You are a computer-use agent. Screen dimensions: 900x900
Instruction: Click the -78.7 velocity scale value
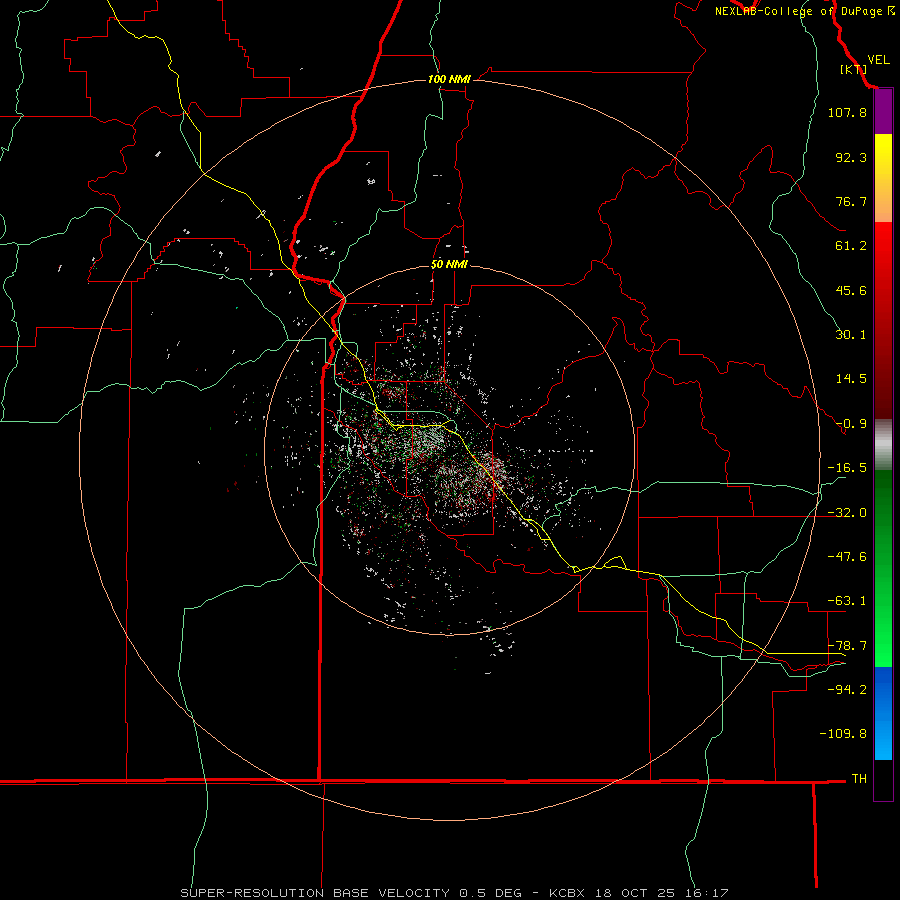(x=847, y=646)
